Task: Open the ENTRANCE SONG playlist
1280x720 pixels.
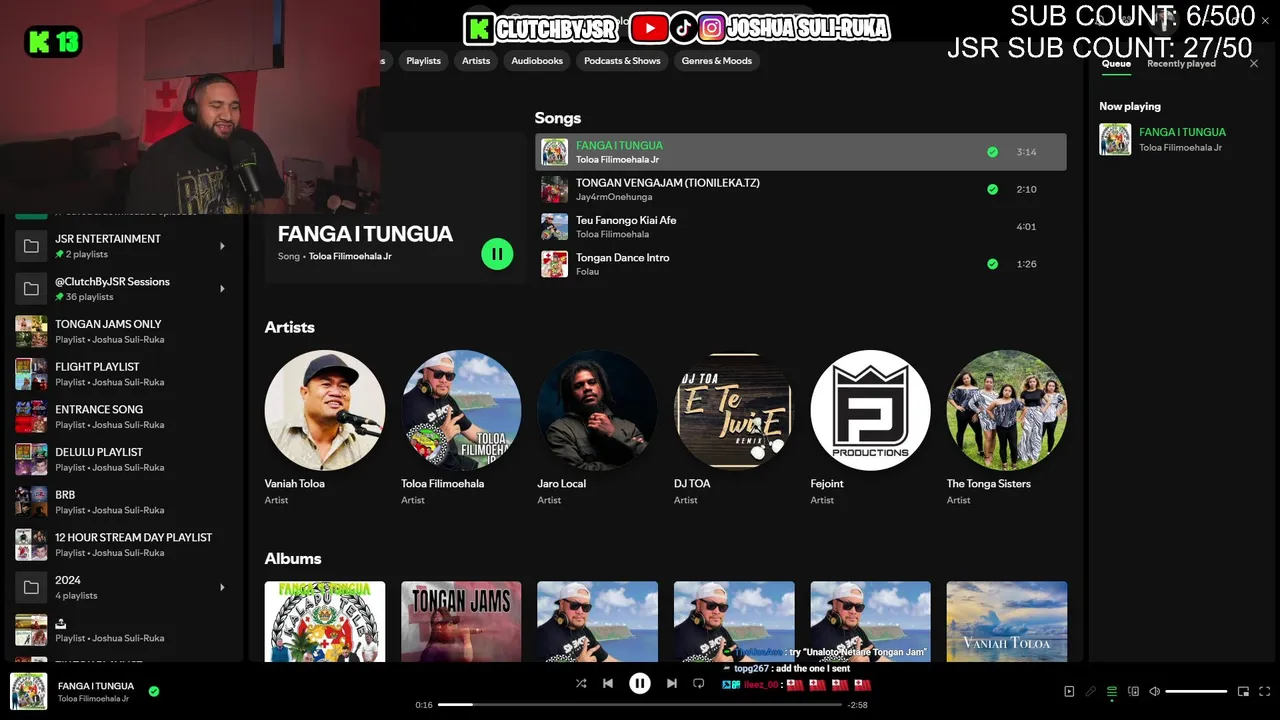Action: (122, 417)
